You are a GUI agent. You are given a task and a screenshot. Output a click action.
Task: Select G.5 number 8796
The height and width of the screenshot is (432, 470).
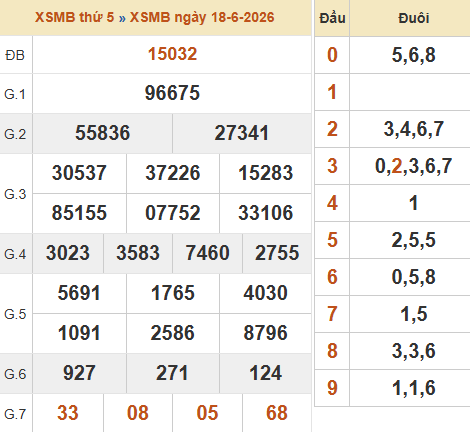point(266,333)
